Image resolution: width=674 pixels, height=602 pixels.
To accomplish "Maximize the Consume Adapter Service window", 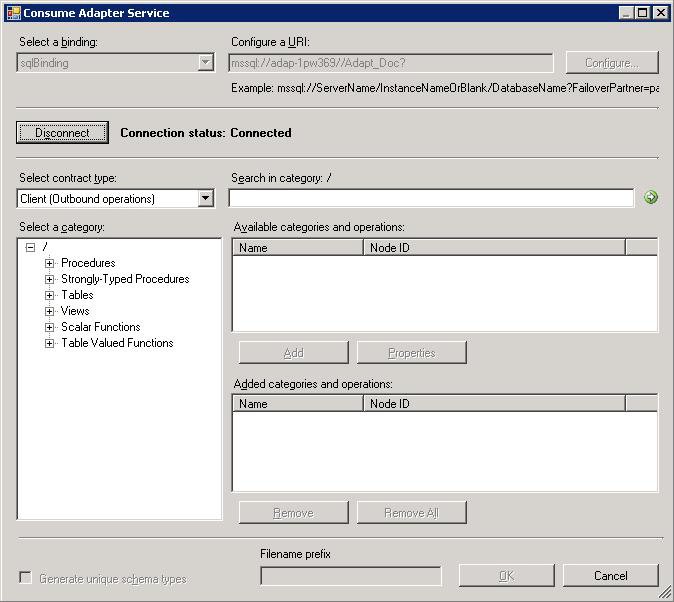I will (x=643, y=13).
